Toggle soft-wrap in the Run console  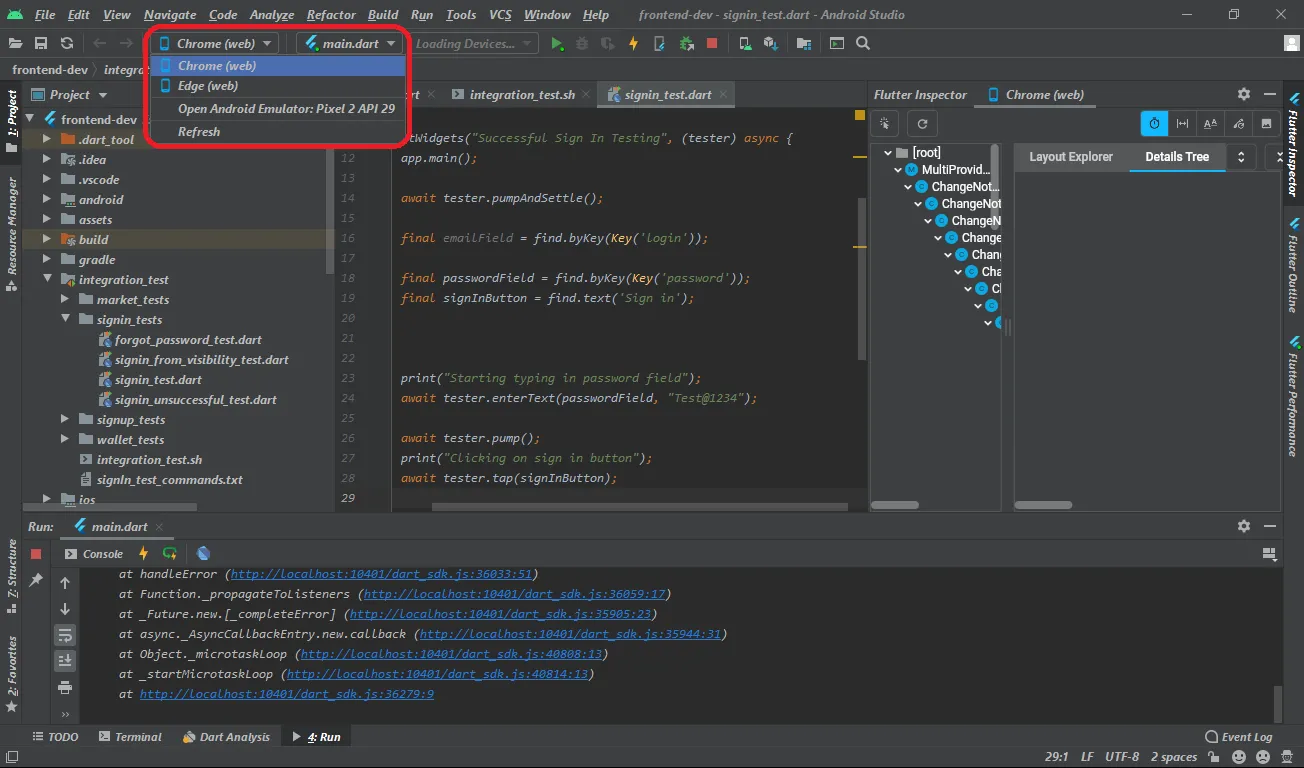65,635
